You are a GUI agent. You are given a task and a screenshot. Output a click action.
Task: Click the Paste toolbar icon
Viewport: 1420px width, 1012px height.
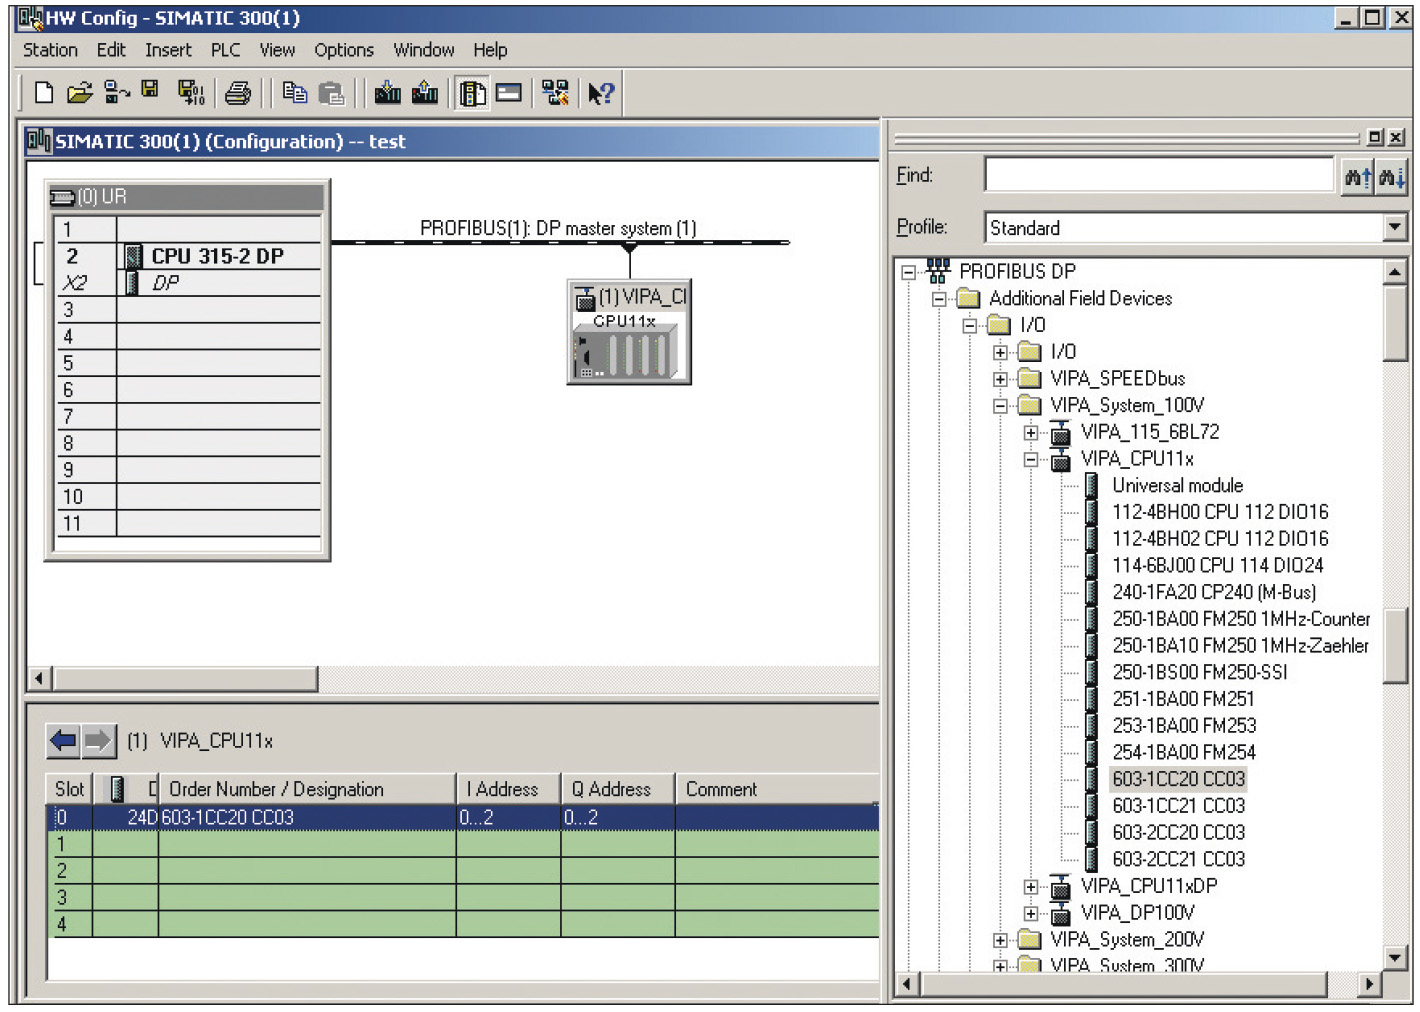coord(331,93)
